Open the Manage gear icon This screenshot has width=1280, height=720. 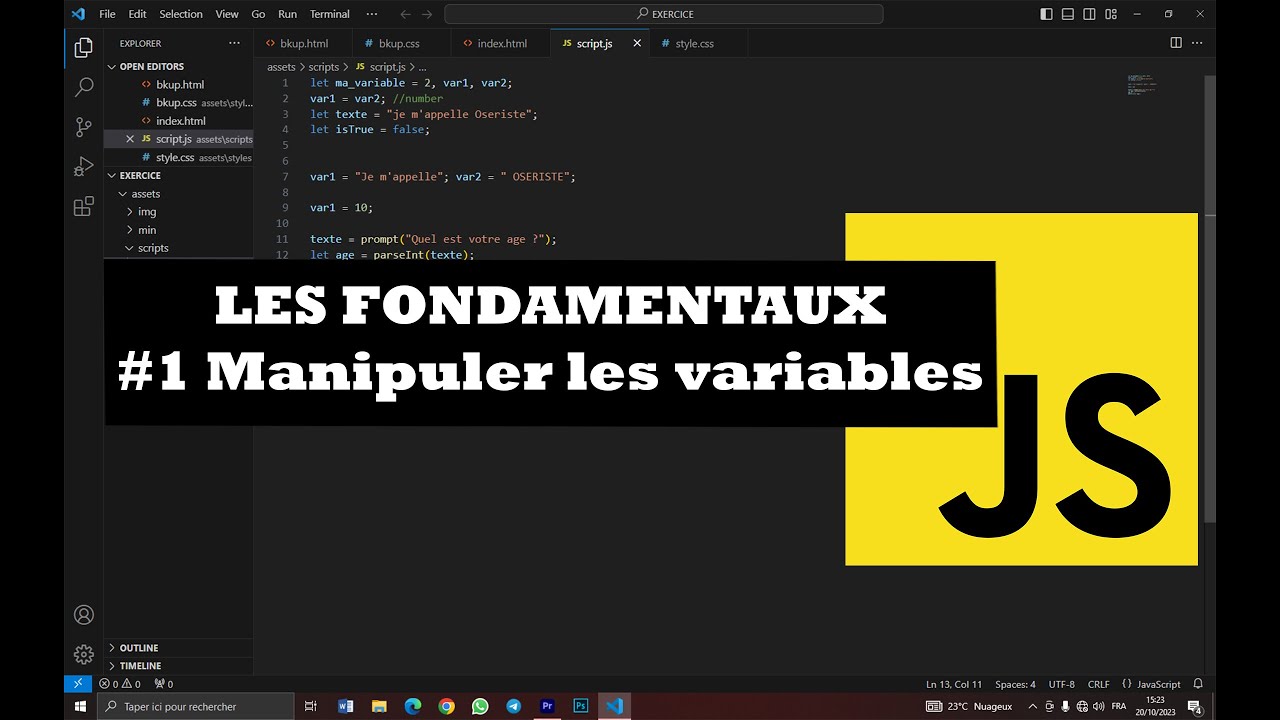click(84, 654)
